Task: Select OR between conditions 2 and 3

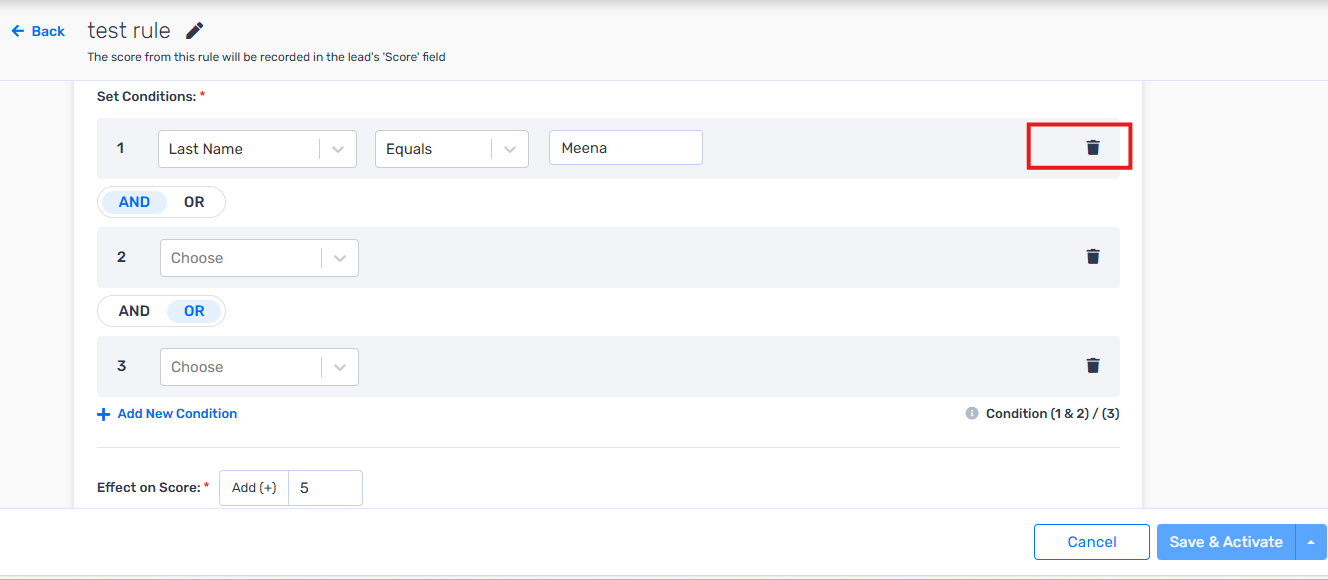Action: 194,311
